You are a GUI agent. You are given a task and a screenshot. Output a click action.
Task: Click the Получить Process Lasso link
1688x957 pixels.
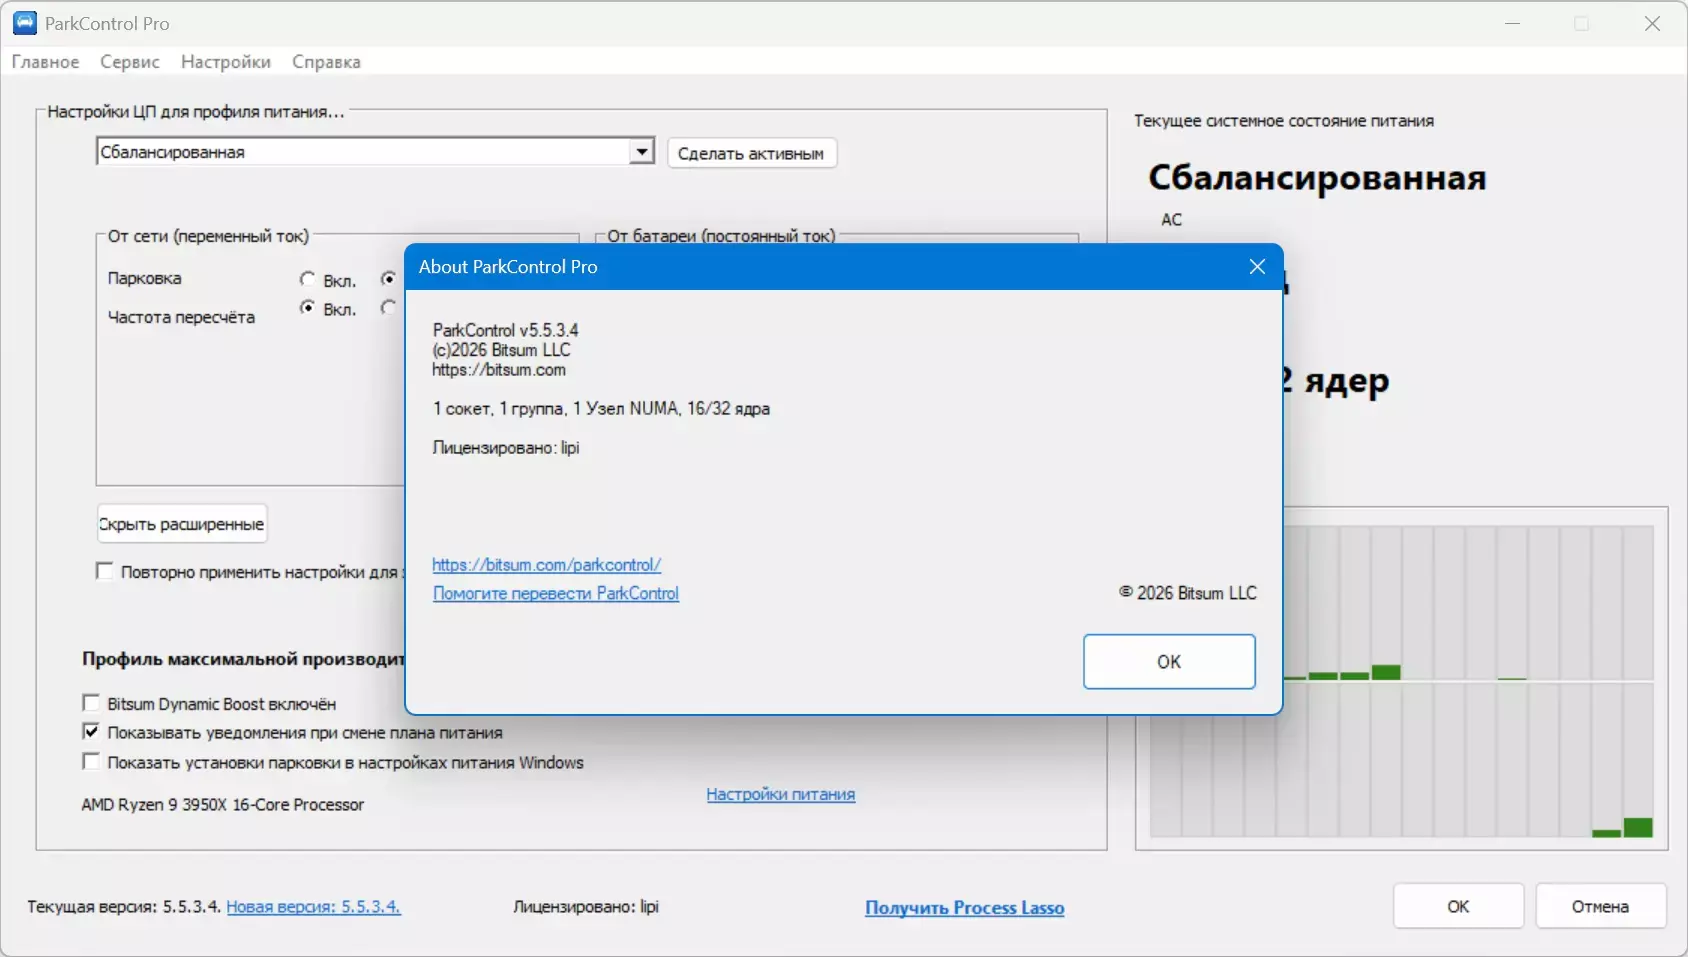pos(964,907)
